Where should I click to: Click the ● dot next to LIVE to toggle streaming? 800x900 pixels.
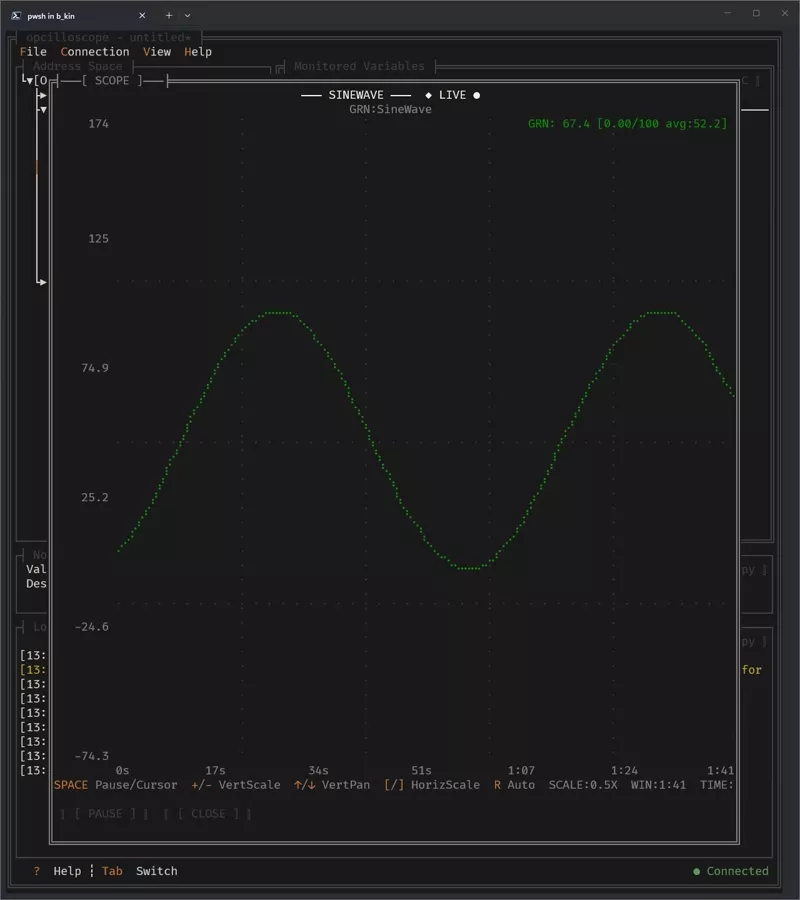point(475,95)
